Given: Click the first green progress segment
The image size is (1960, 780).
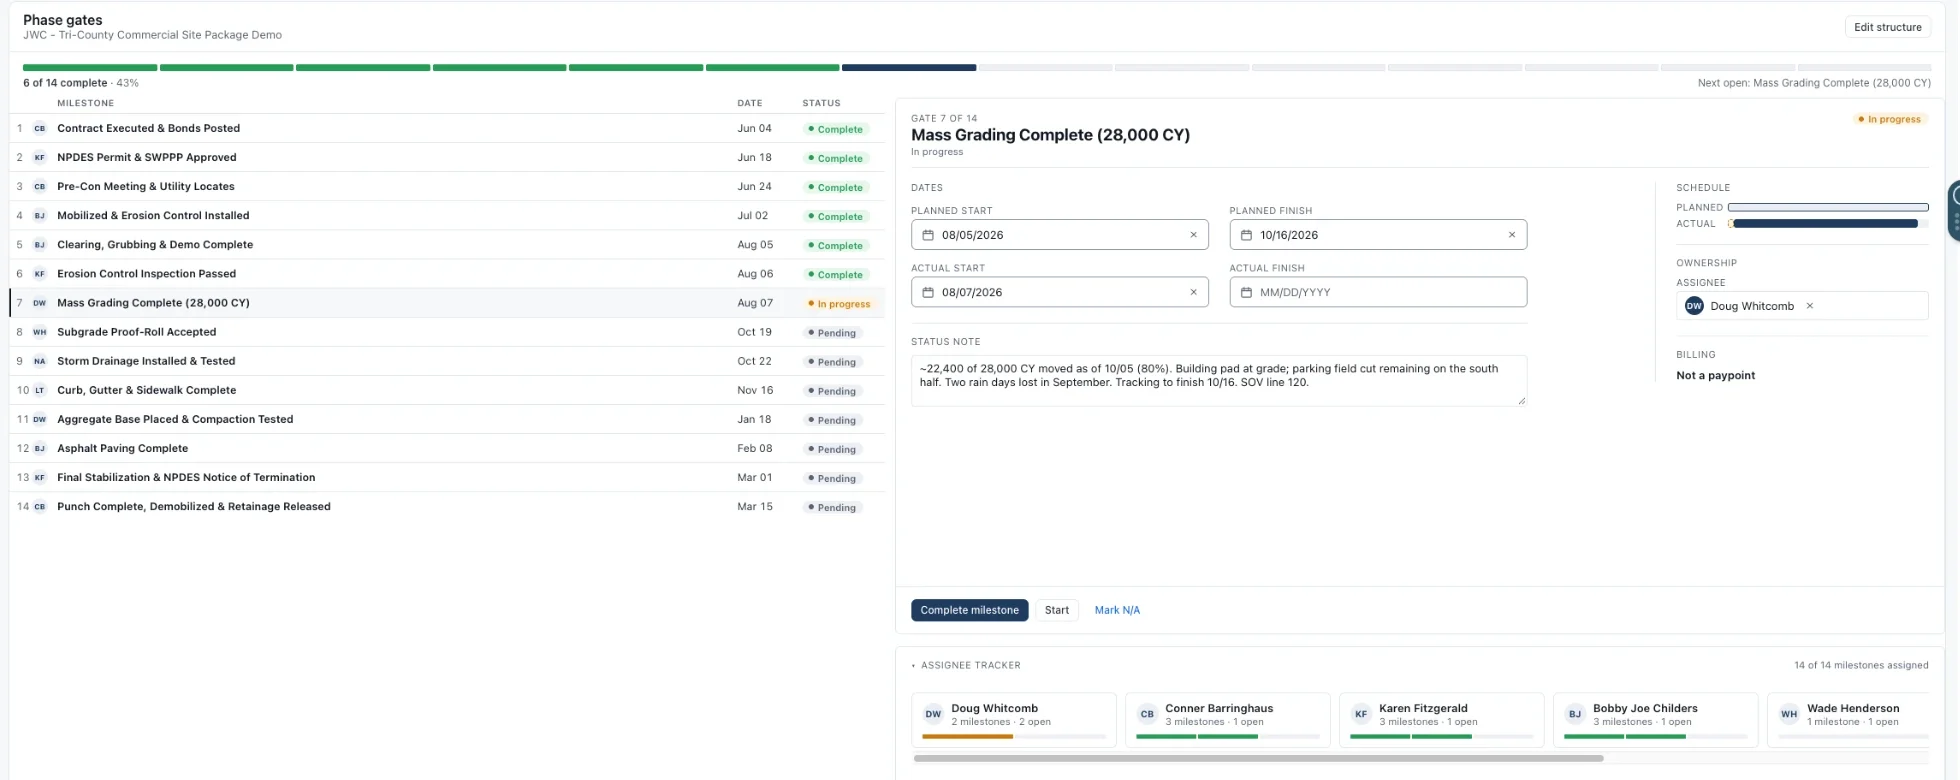Looking at the screenshot, I should pyautogui.click(x=90, y=68).
